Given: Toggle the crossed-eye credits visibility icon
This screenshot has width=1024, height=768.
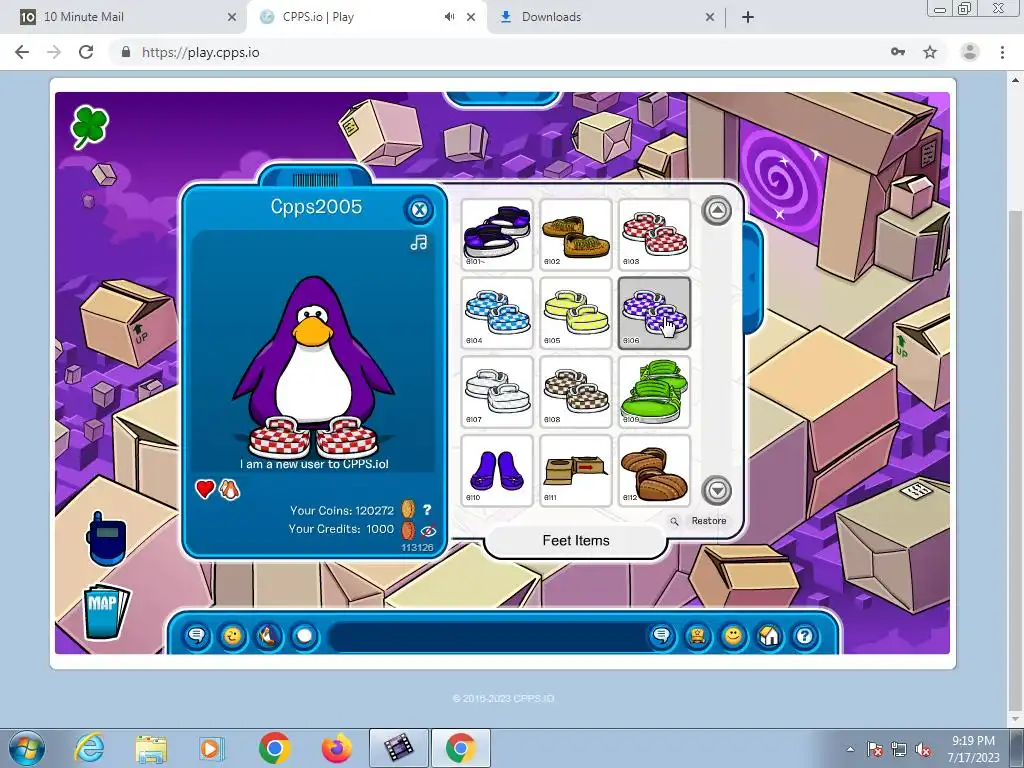Looking at the screenshot, I should pyautogui.click(x=428, y=530).
